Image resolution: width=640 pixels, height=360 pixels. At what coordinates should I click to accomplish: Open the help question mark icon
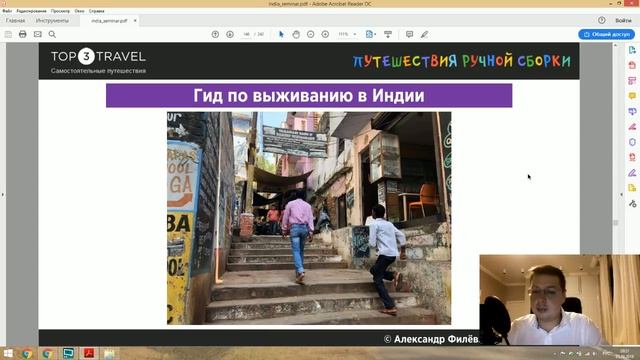(602, 20)
